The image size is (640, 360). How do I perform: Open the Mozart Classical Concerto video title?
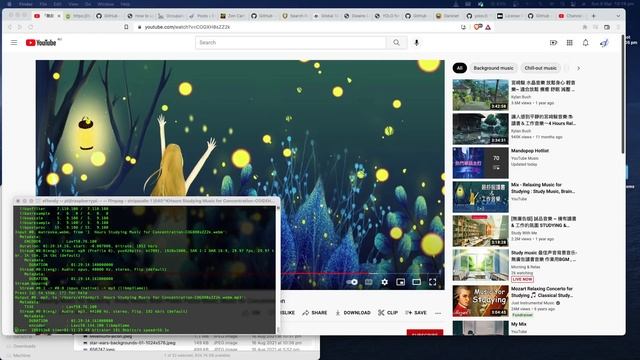[542, 292]
